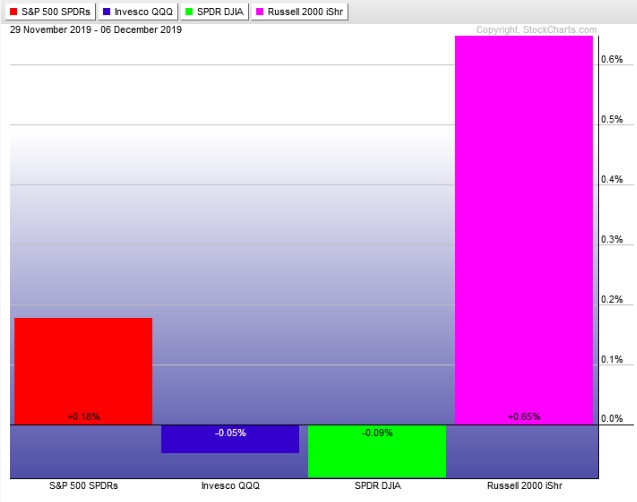Click the blue Invesco QQQ legend swatch
Viewport: 637px width, 502px height.
[107, 11]
